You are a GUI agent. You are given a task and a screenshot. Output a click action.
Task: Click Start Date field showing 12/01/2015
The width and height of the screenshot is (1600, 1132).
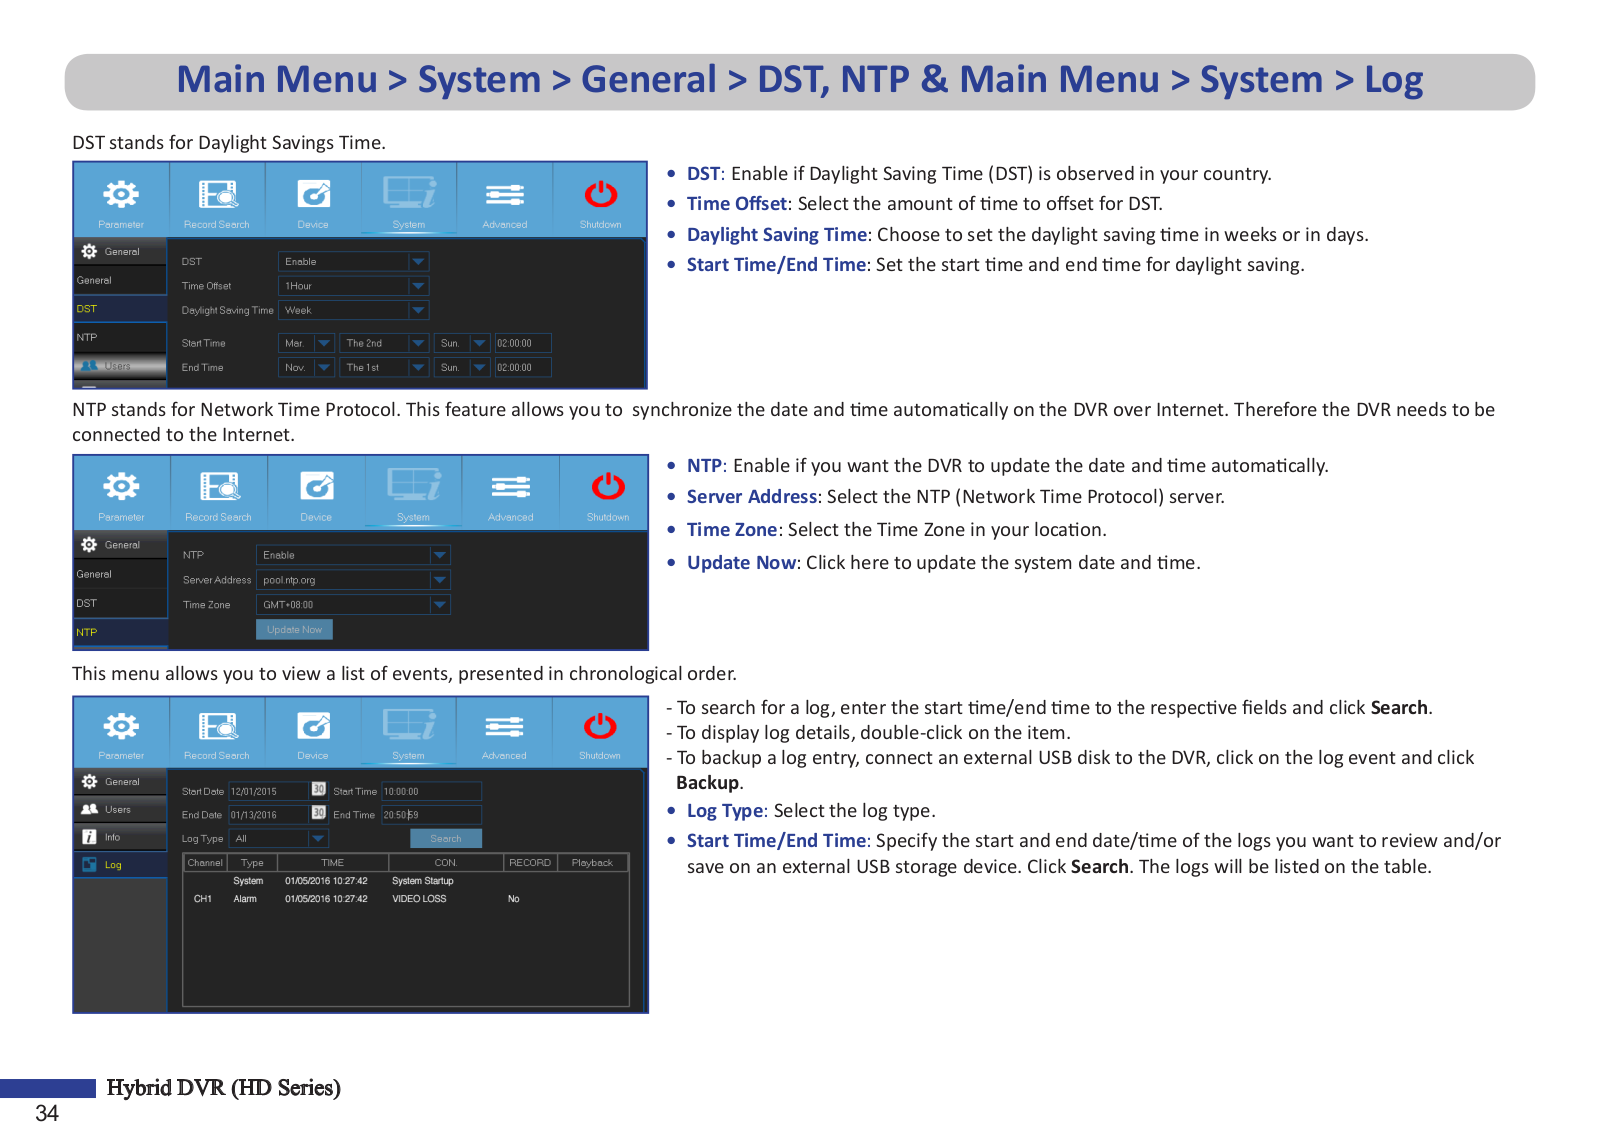coord(268,790)
